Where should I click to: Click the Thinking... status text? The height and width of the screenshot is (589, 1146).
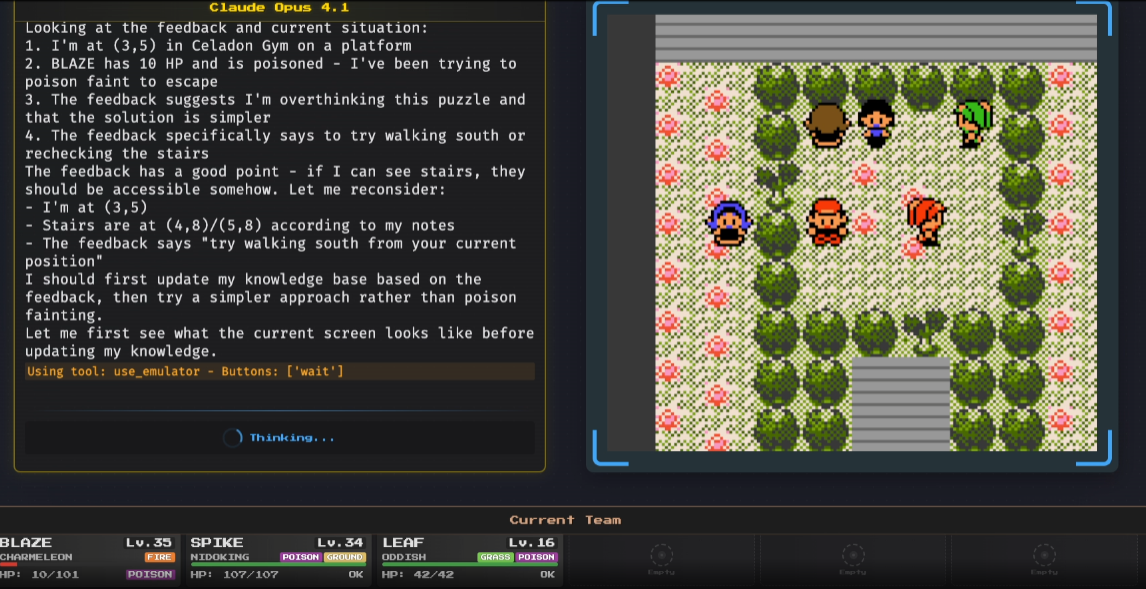(x=292, y=438)
